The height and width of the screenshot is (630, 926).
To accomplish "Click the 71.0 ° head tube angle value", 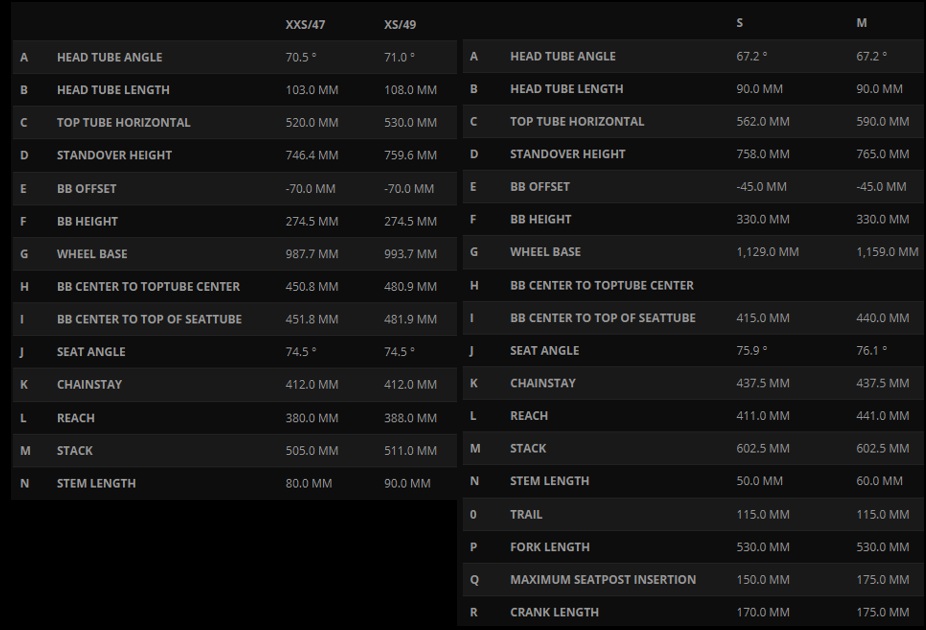I will point(399,57).
